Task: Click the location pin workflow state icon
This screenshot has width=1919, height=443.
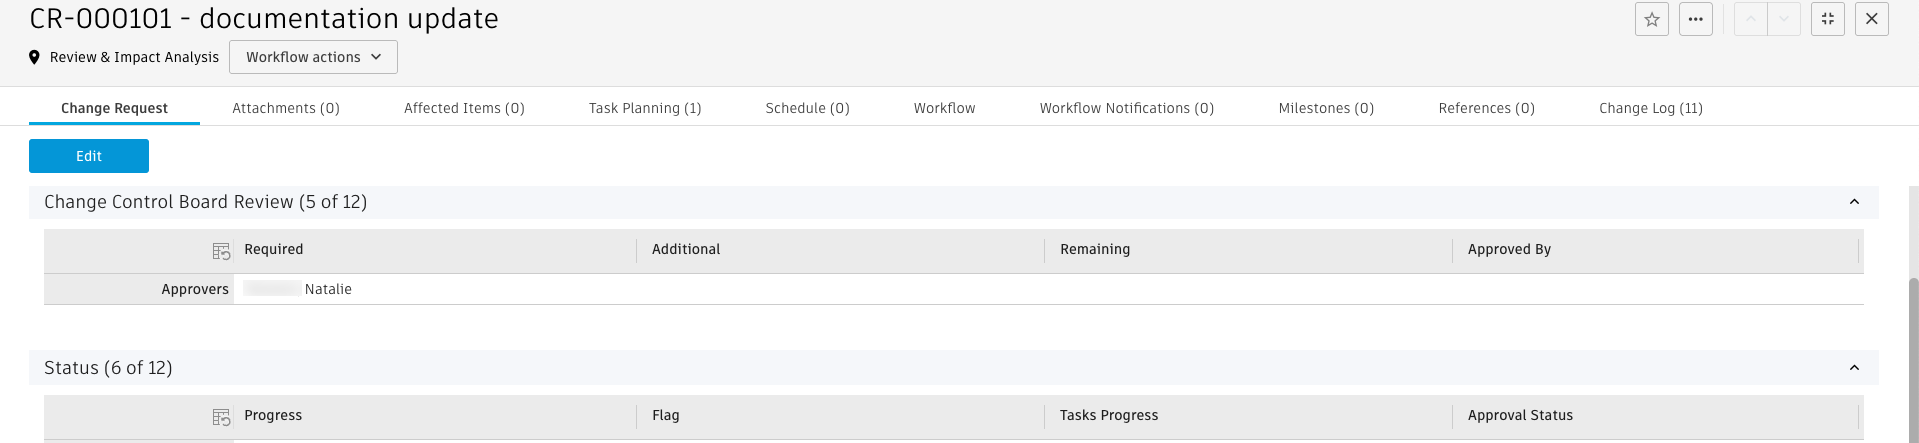Action: (x=35, y=57)
